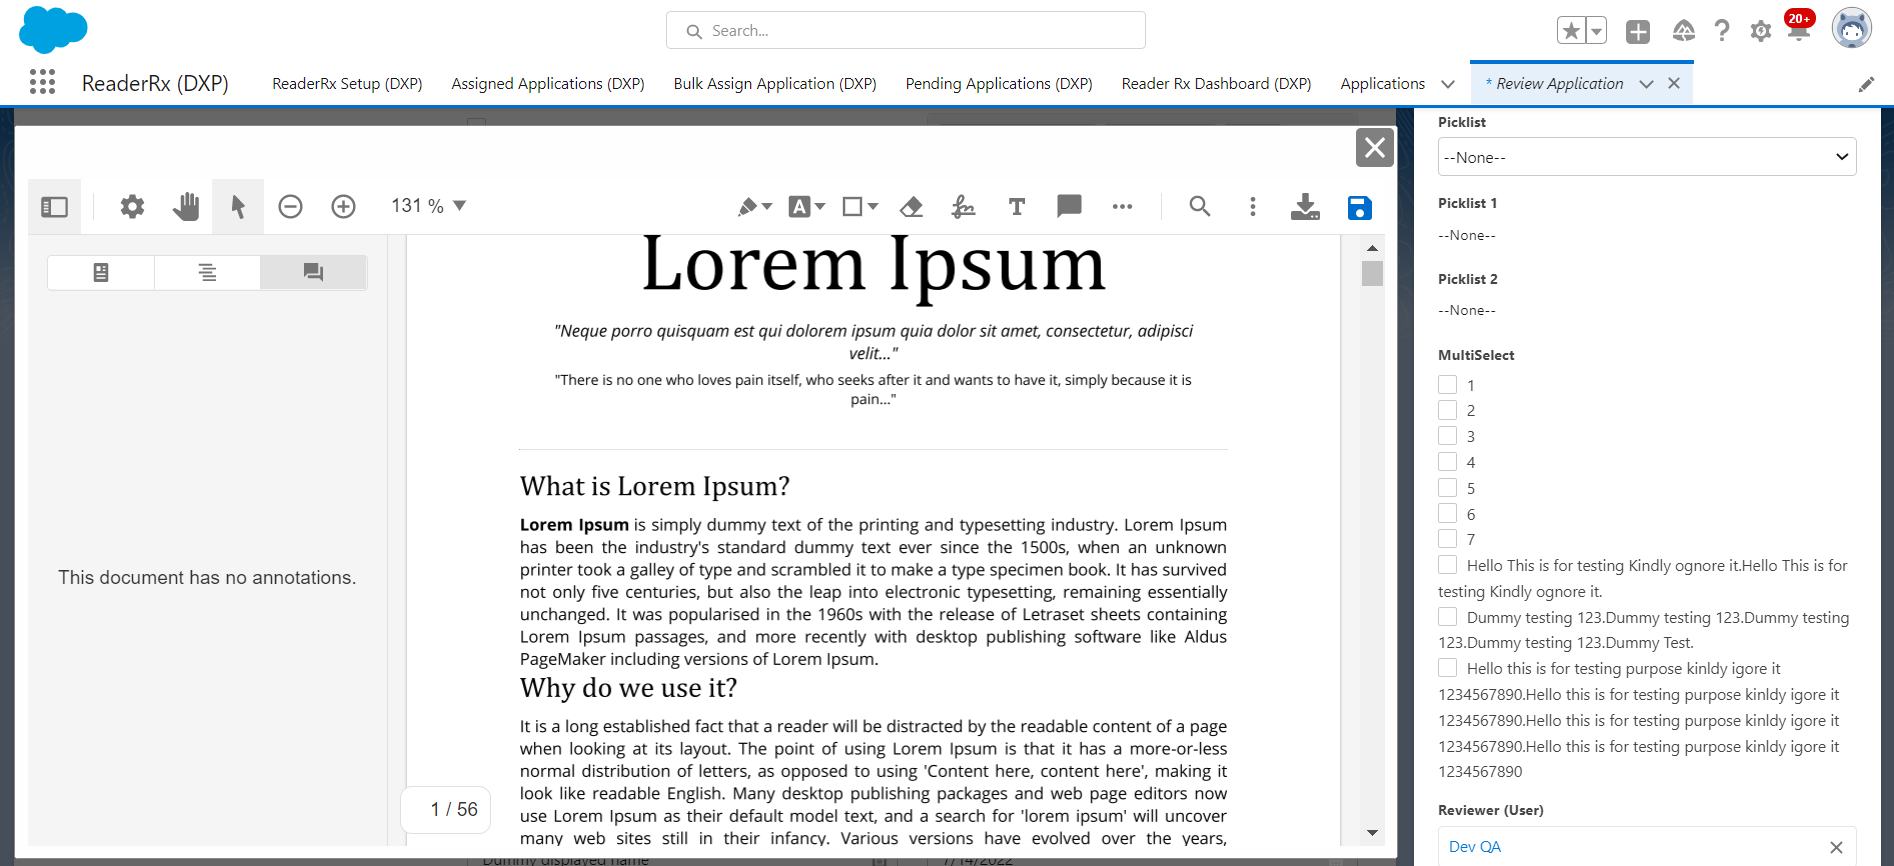Expand the Applications tab chevron
The height and width of the screenshot is (866, 1894).
coord(1447,84)
